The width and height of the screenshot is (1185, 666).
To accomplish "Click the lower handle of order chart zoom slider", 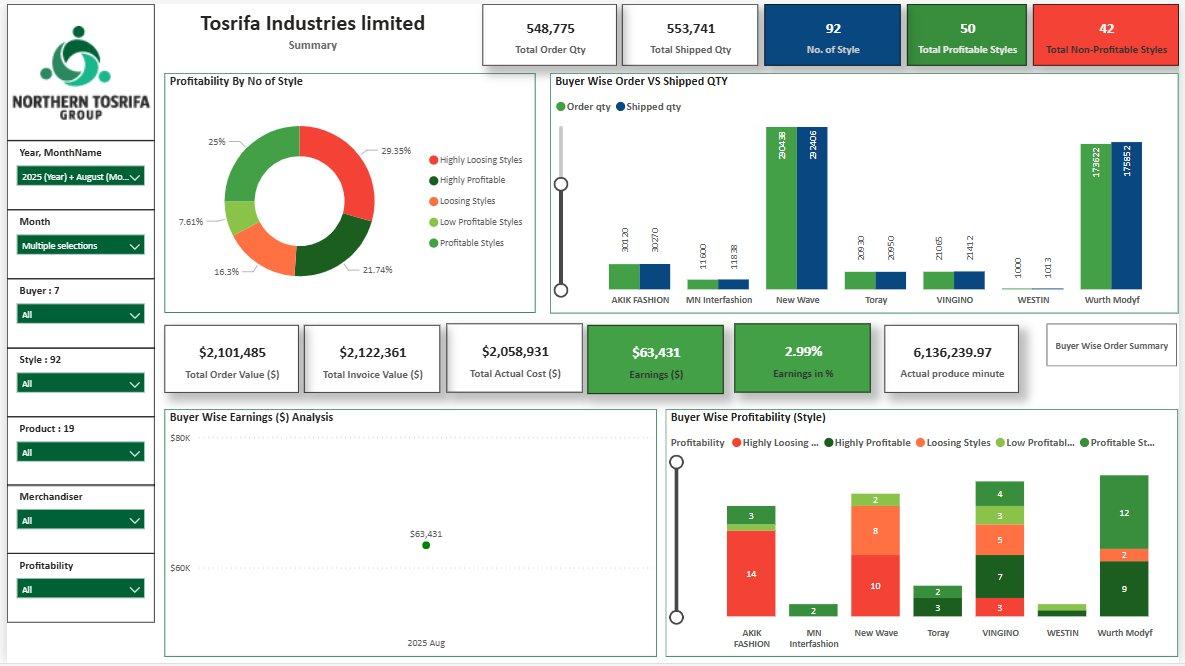I will point(561,290).
